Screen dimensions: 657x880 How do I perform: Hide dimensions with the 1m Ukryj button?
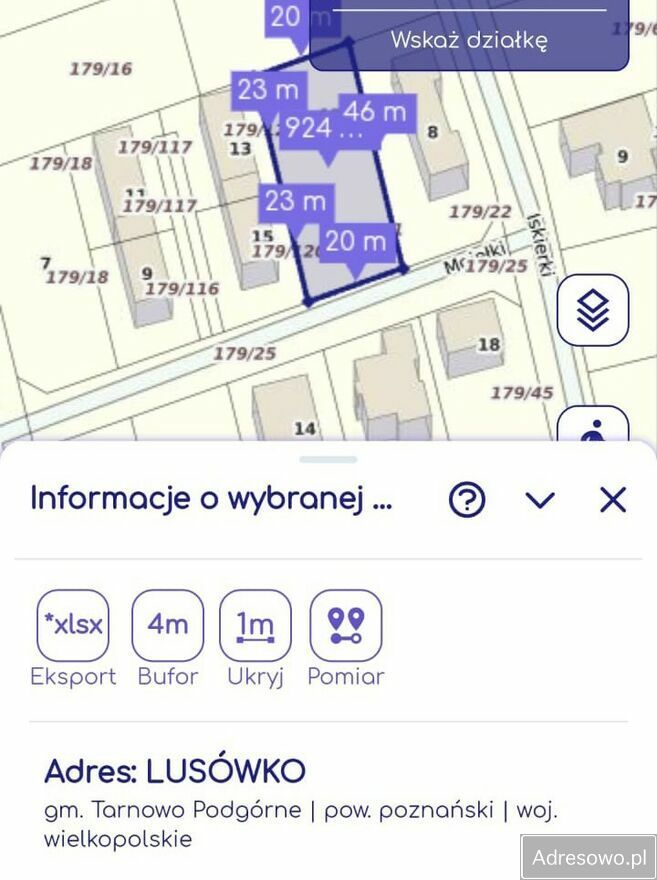(x=255, y=625)
